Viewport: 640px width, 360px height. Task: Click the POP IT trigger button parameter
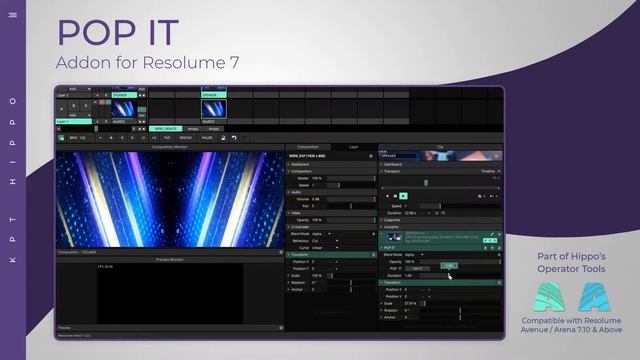pos(417,269)
